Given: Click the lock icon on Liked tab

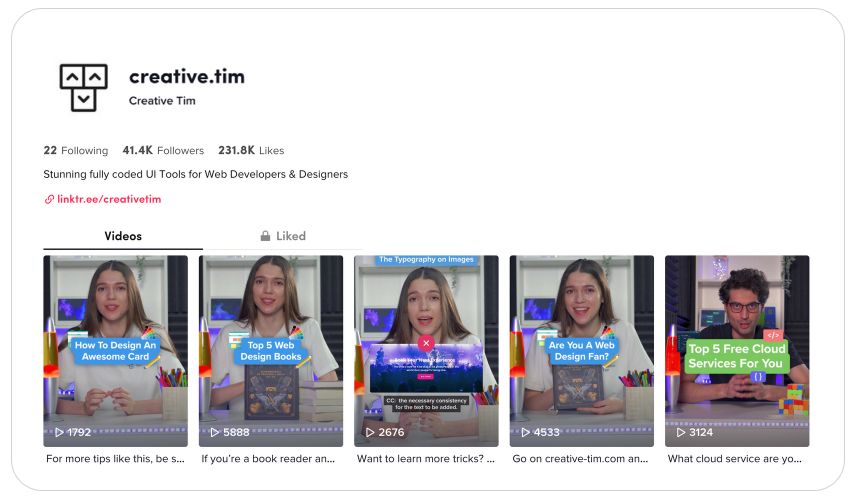Looking at the screenshot, I should [265, 236].
